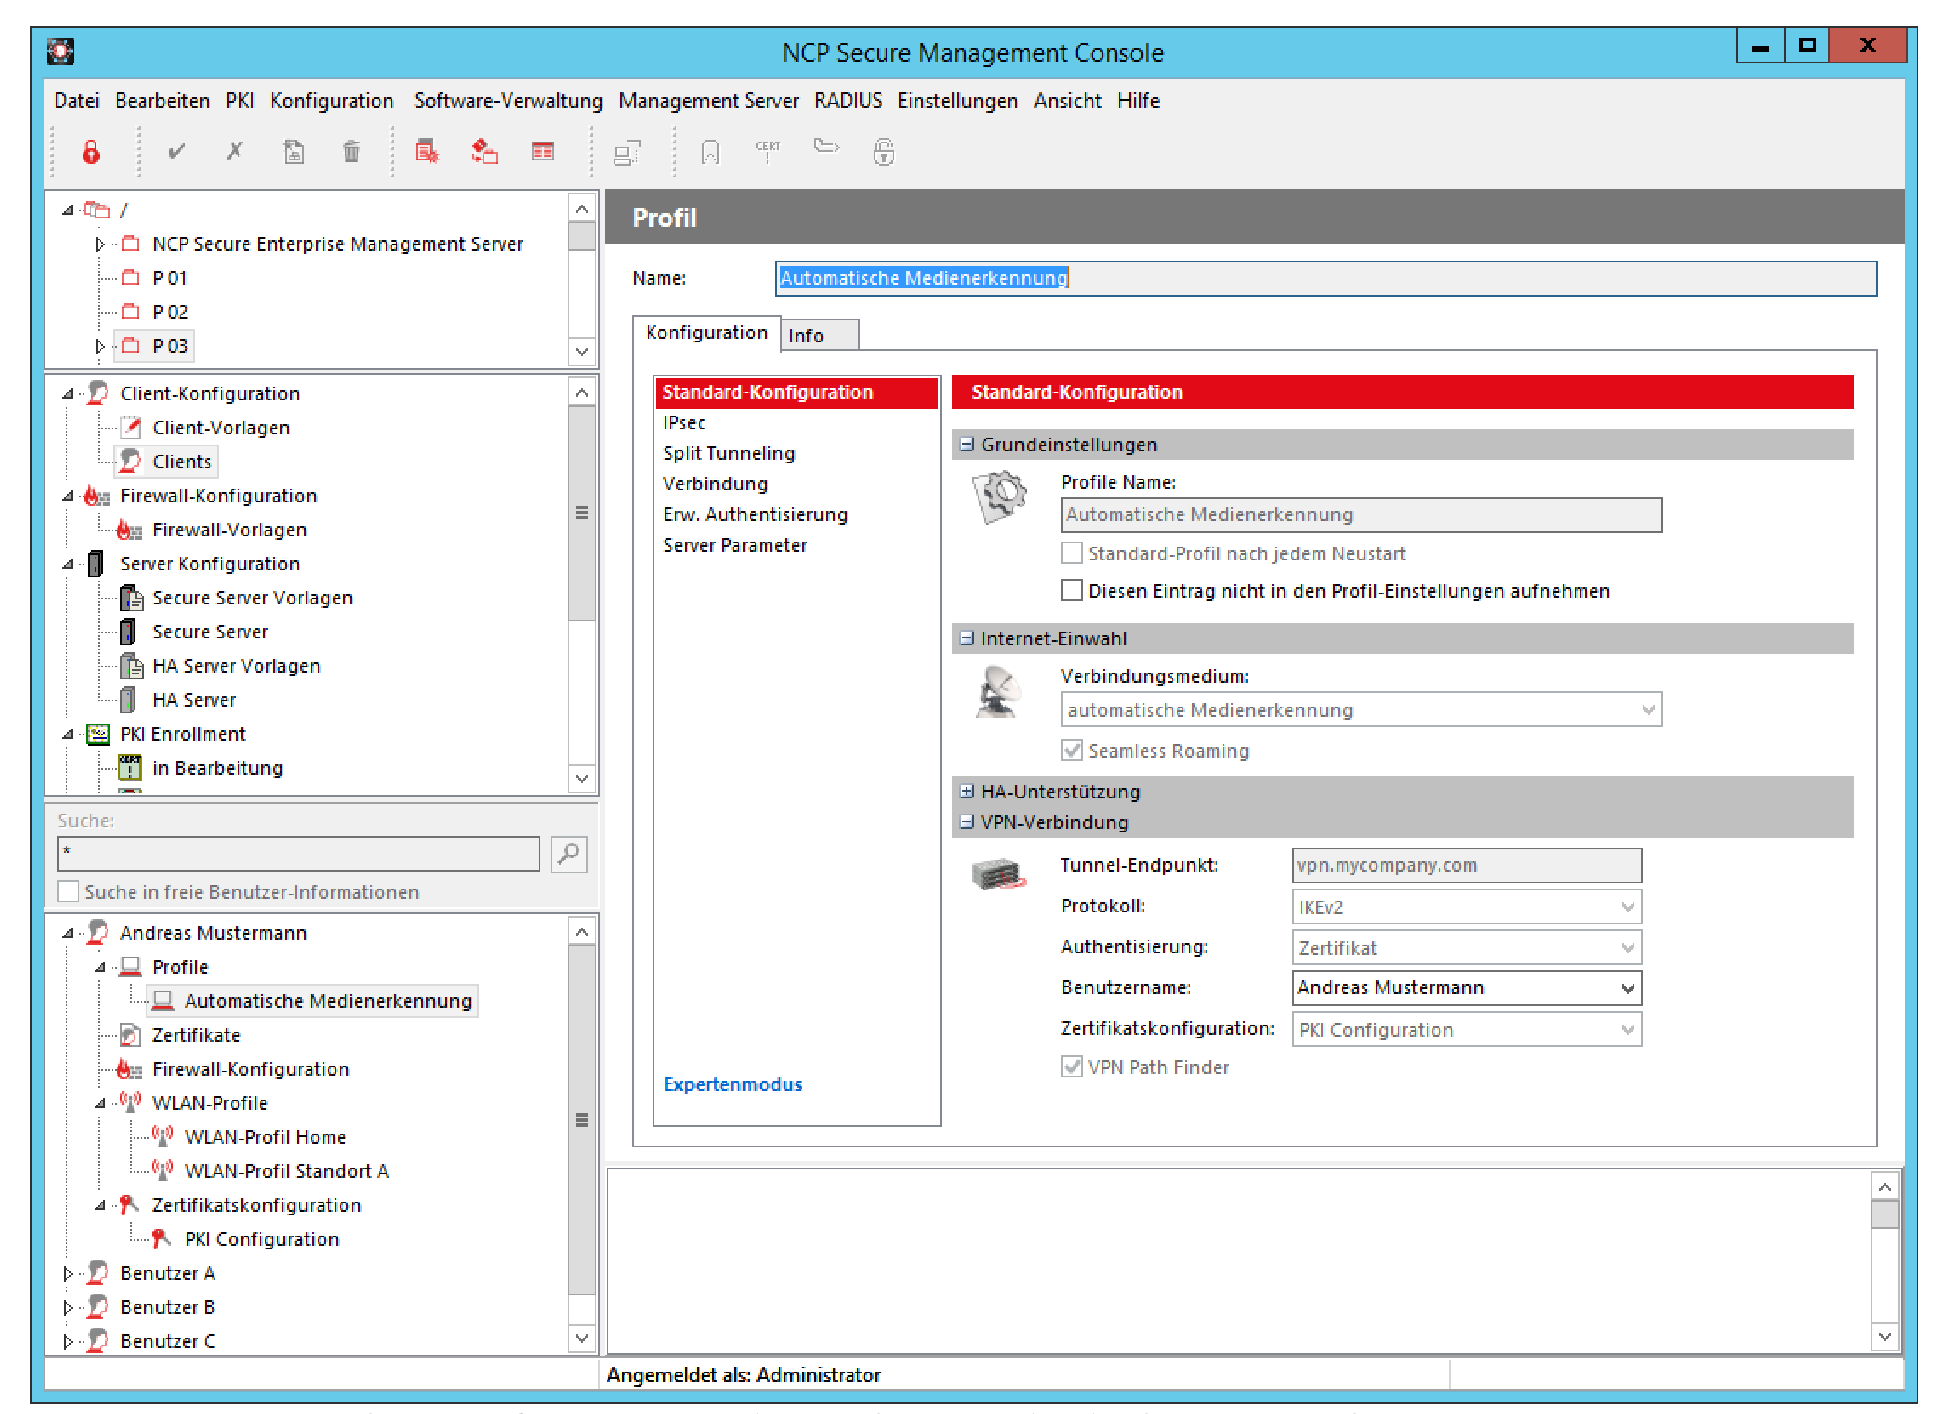This screenshot has width=1943, height=1414.
Task: Click the red tag and folder toolbar icon
Action: click(x=485, y=152)
